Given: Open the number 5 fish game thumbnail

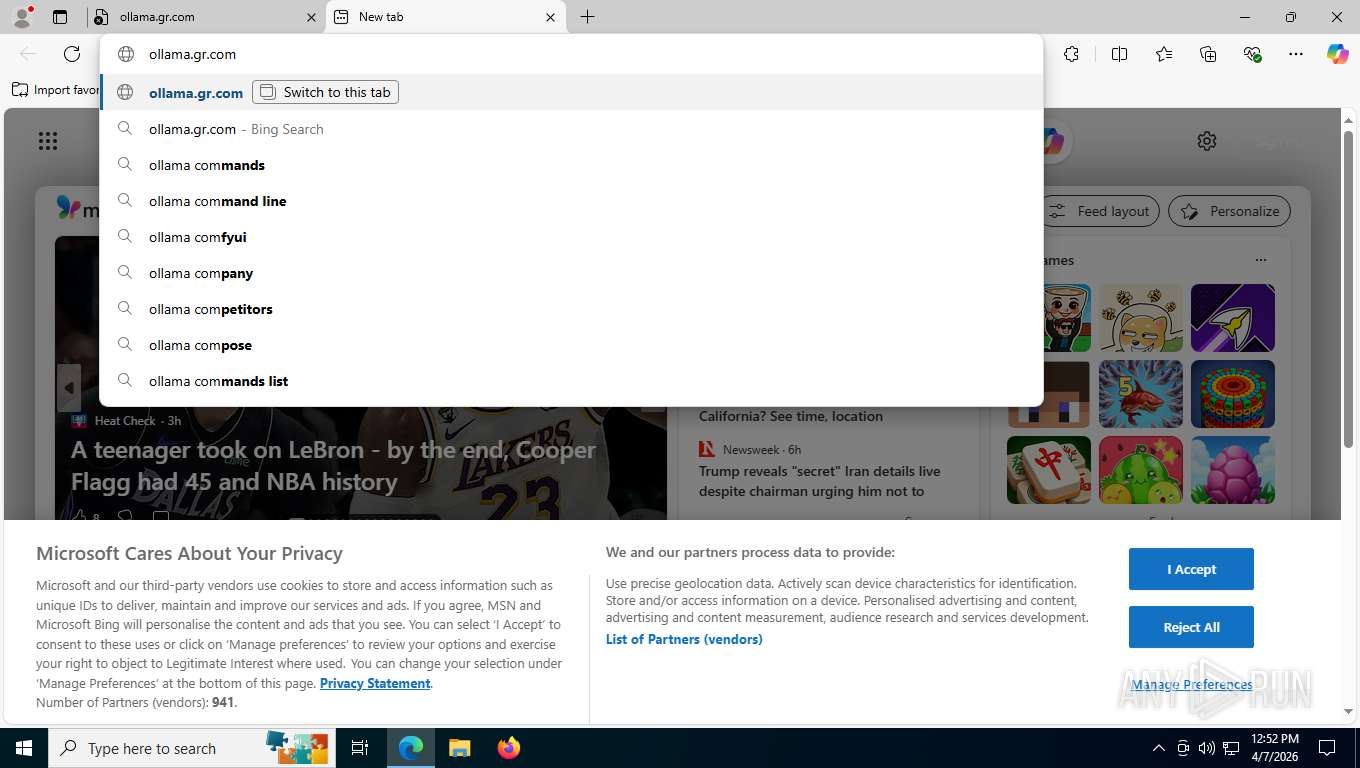Looking at the screenshot, I should (1141, 394).
